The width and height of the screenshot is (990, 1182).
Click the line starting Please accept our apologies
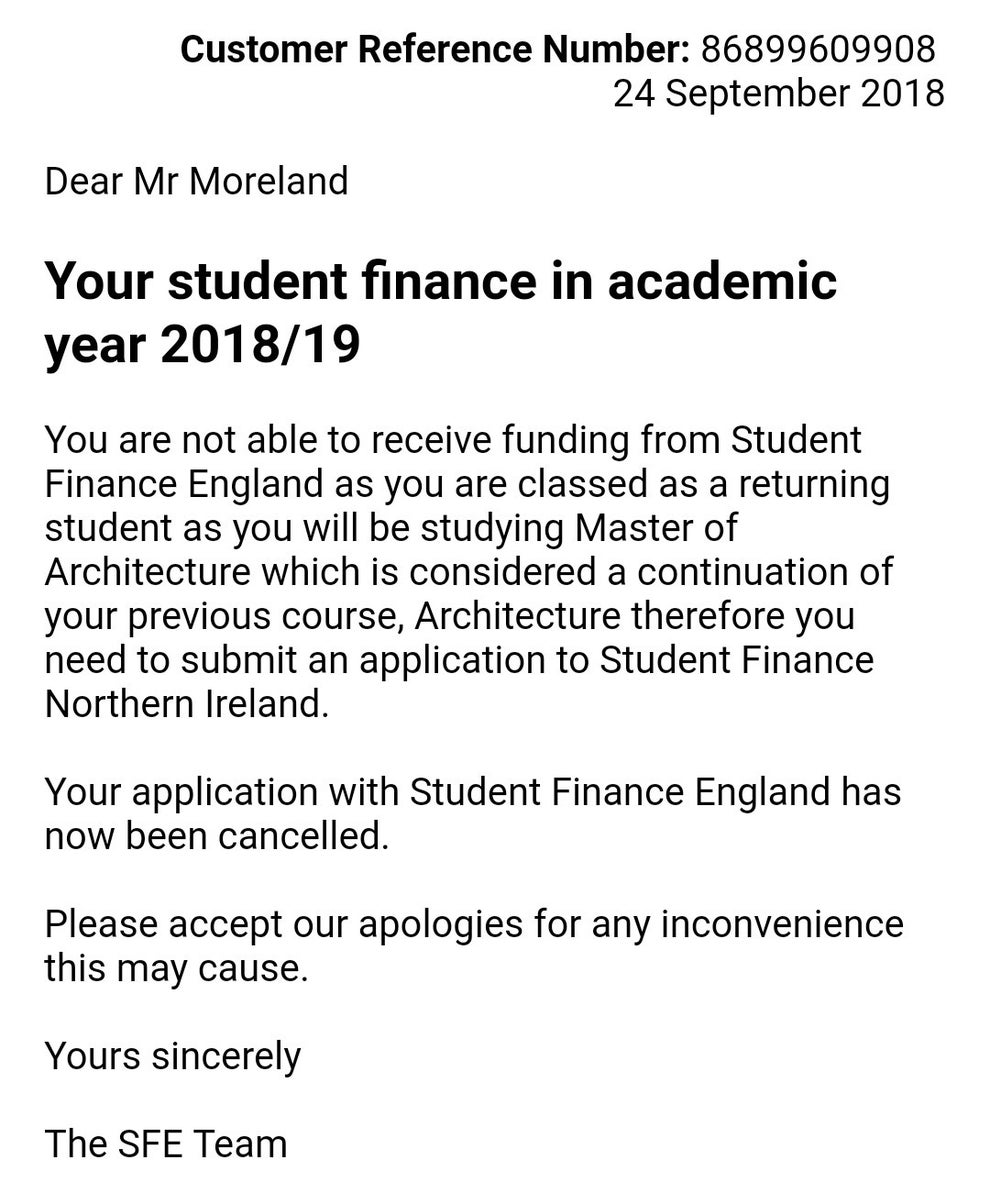(x=473, y=924)
